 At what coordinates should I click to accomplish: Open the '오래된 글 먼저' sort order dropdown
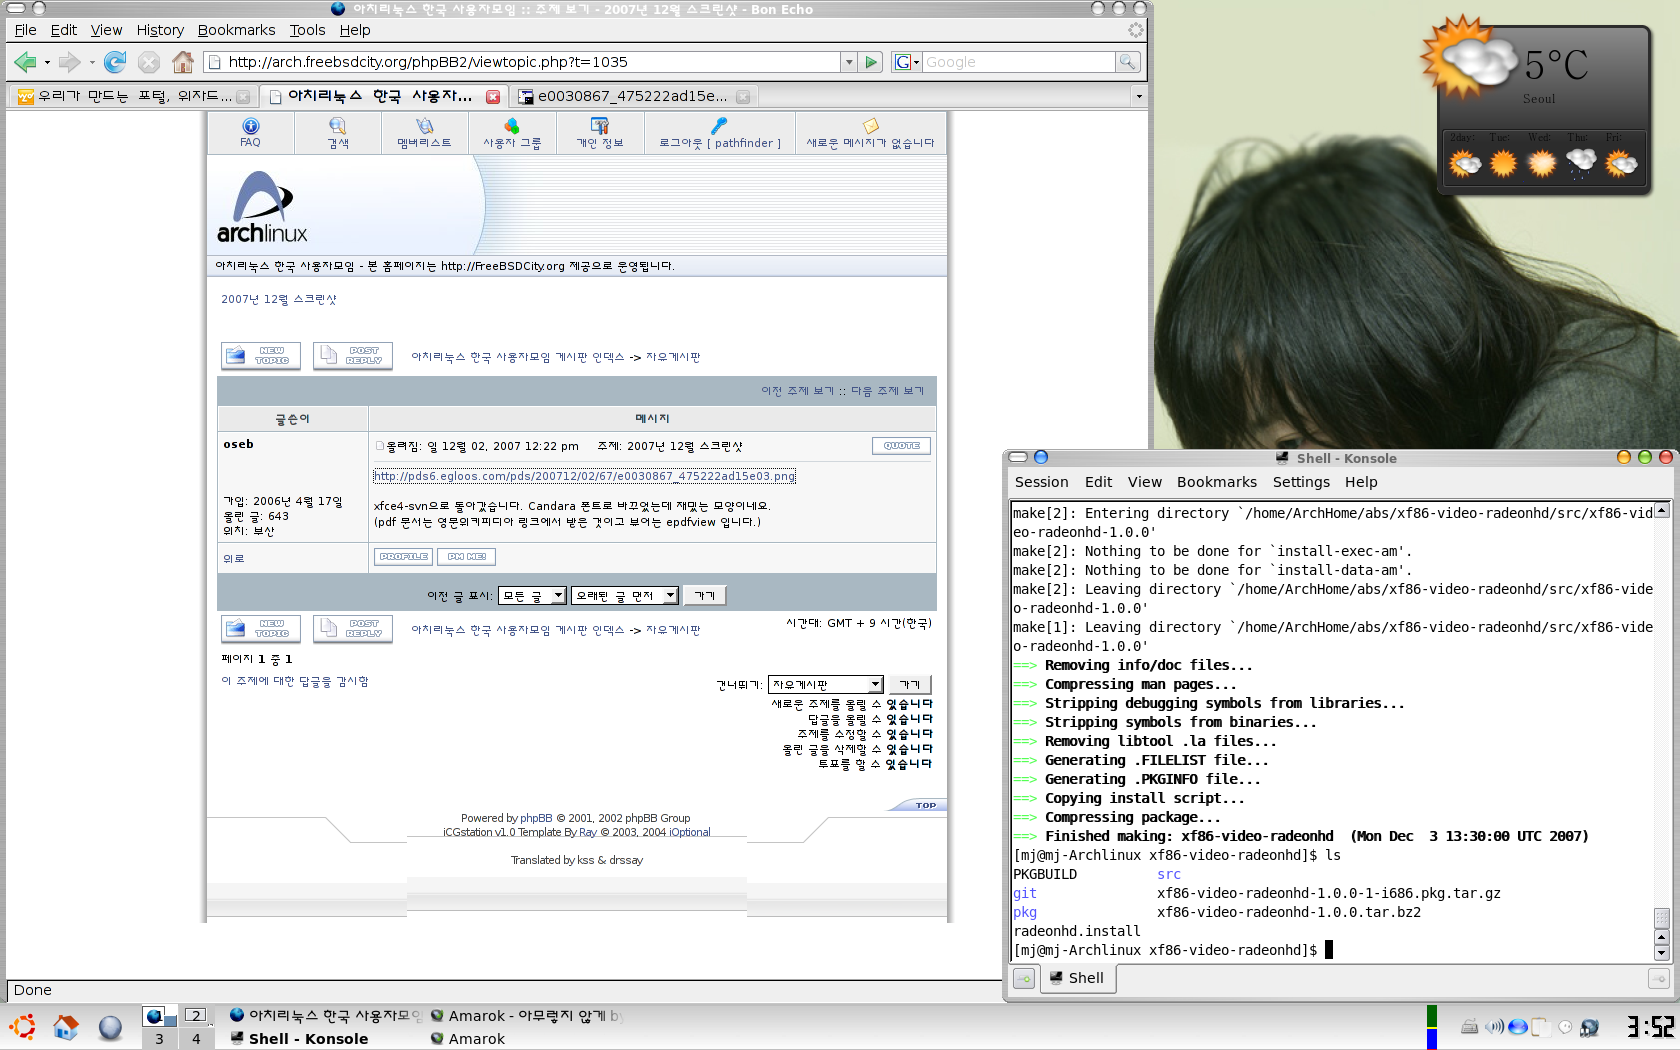(x=625, y=596)
